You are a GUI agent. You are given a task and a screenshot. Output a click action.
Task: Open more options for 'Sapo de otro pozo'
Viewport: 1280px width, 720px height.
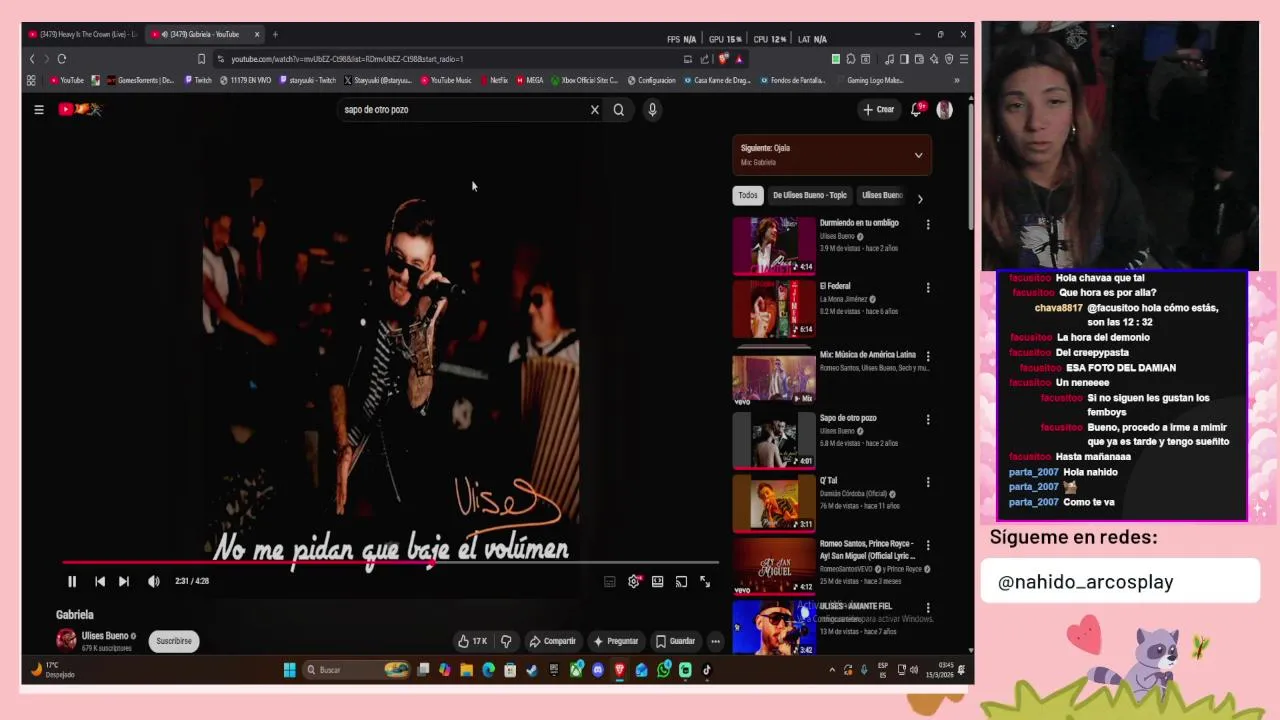(x=928, y=420)
